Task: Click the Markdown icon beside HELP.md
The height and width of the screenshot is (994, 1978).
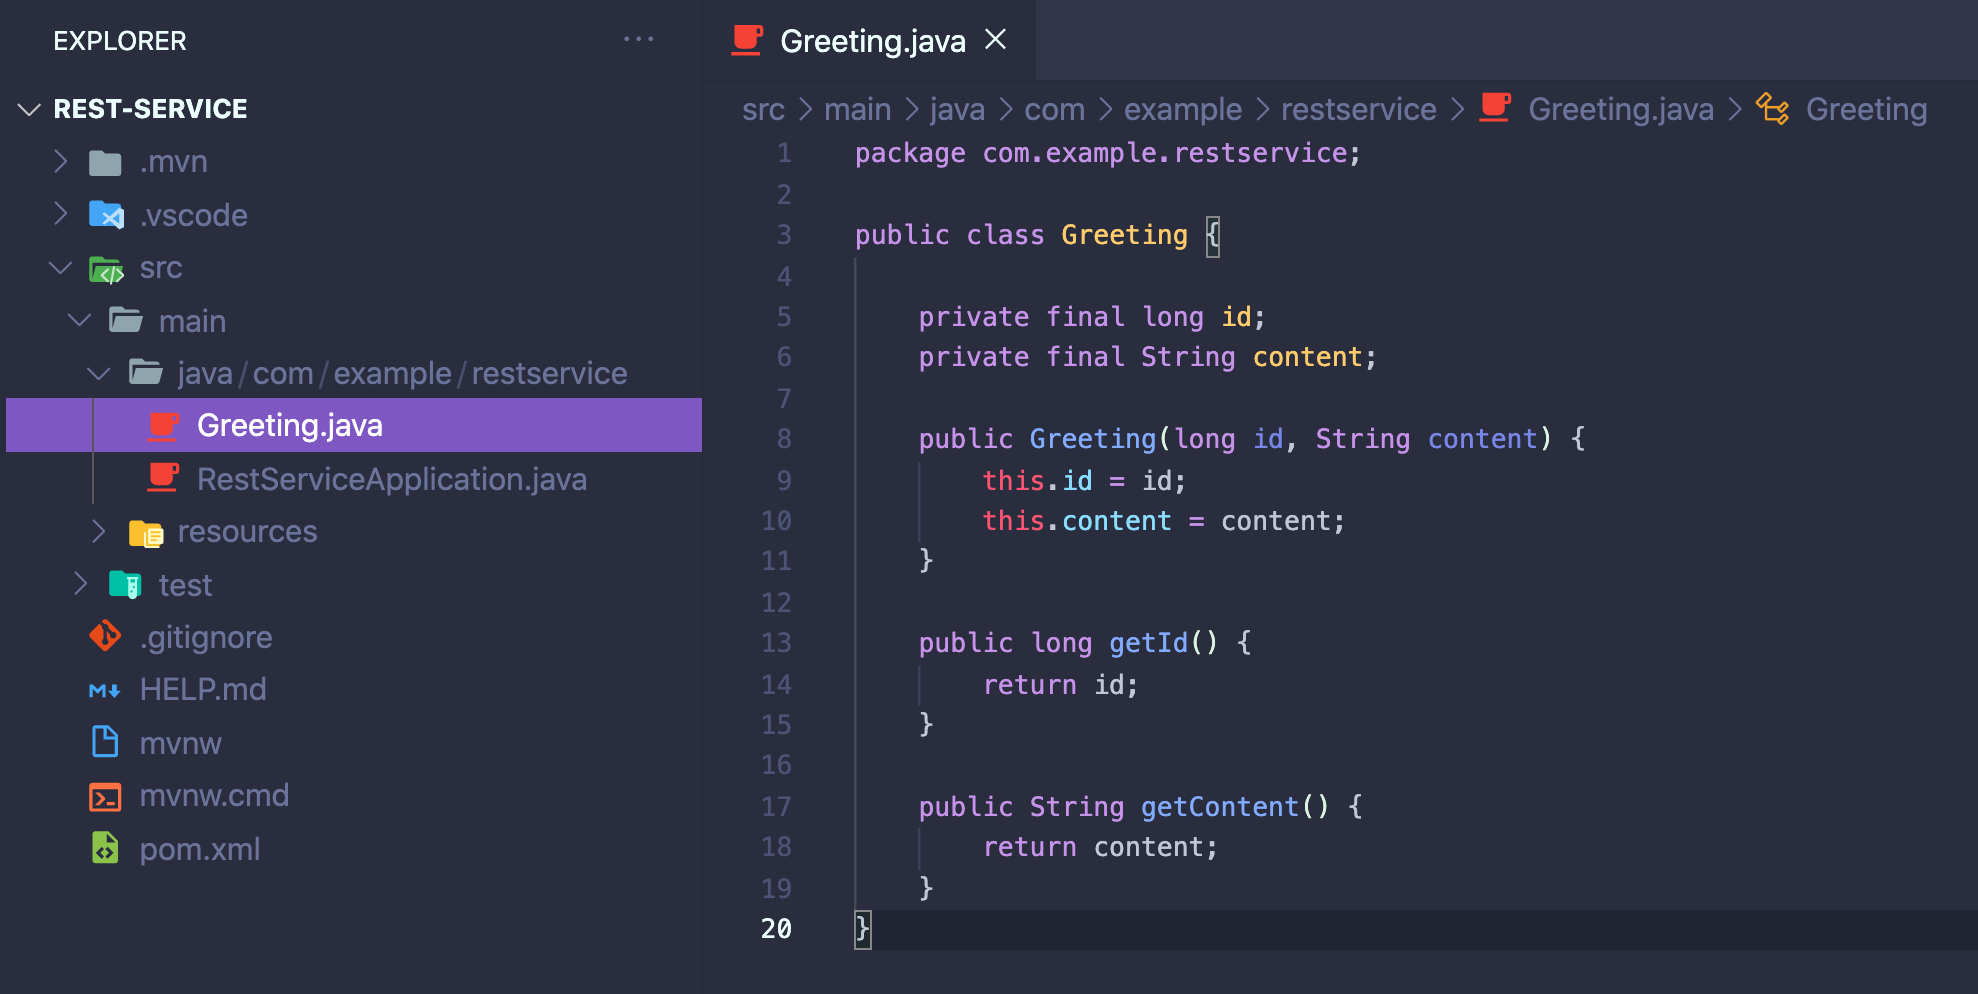Action: (105, 690)
